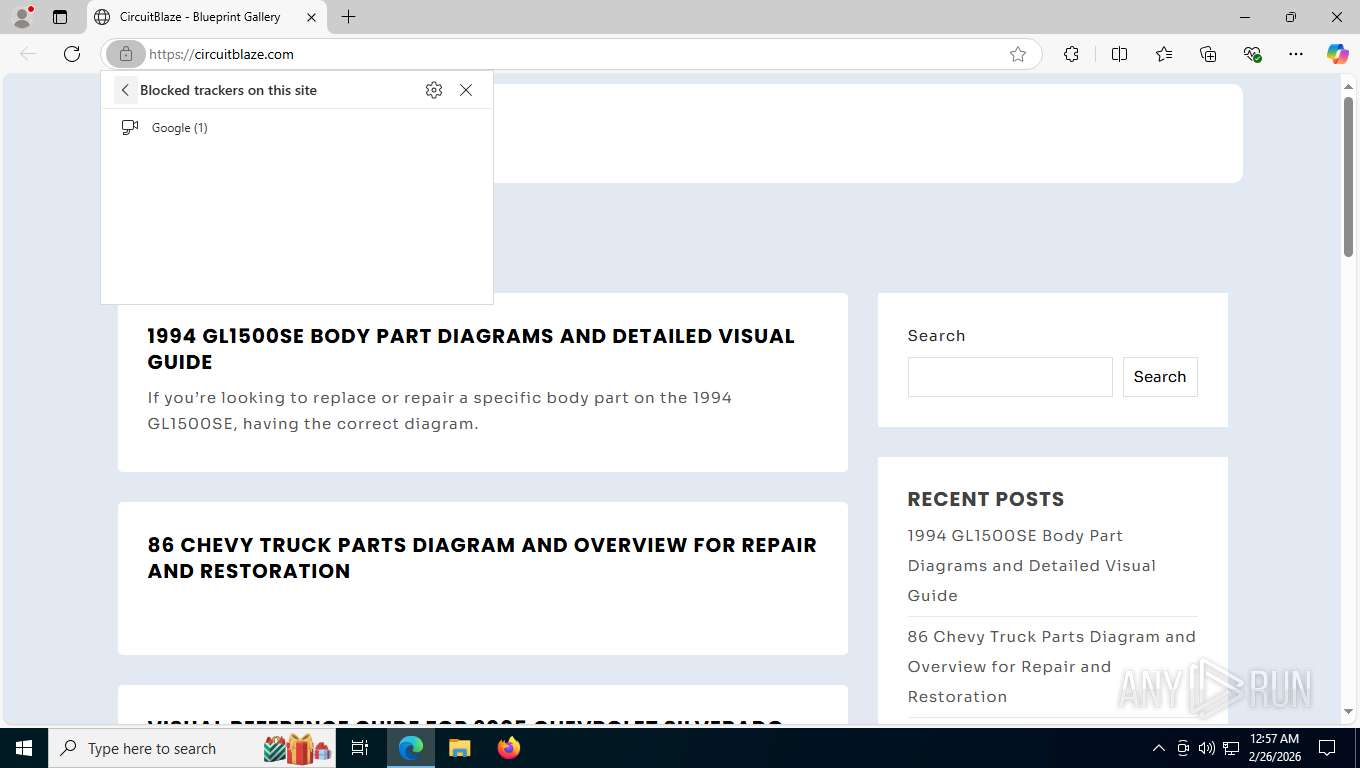
Task: Open 86 Chevy Truck Parts Diagram article title
Action: [482, 558]
